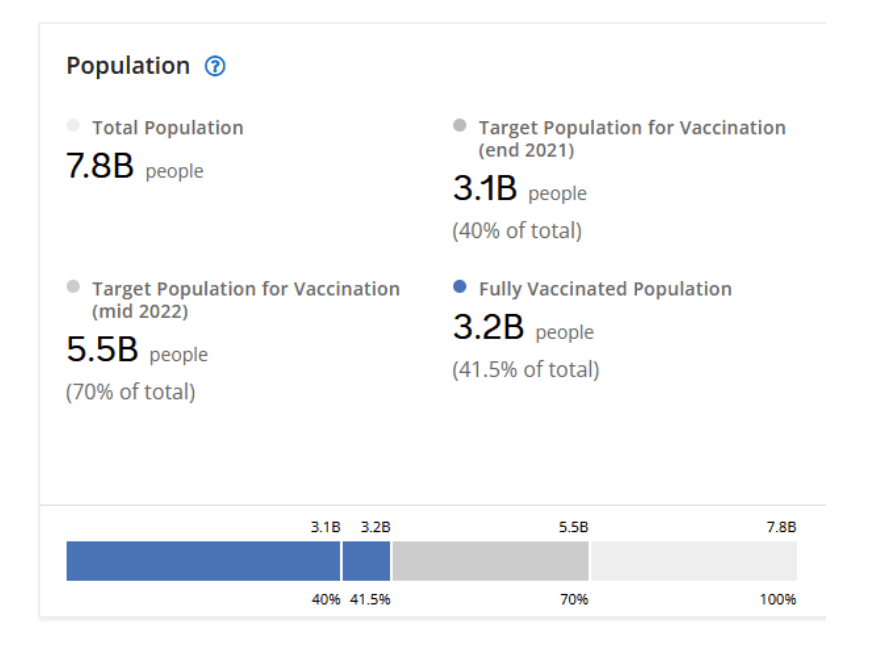Click the Fully Vaccinated Population label
This screenshot has height=652, width=870.
[x=605, y=289]
